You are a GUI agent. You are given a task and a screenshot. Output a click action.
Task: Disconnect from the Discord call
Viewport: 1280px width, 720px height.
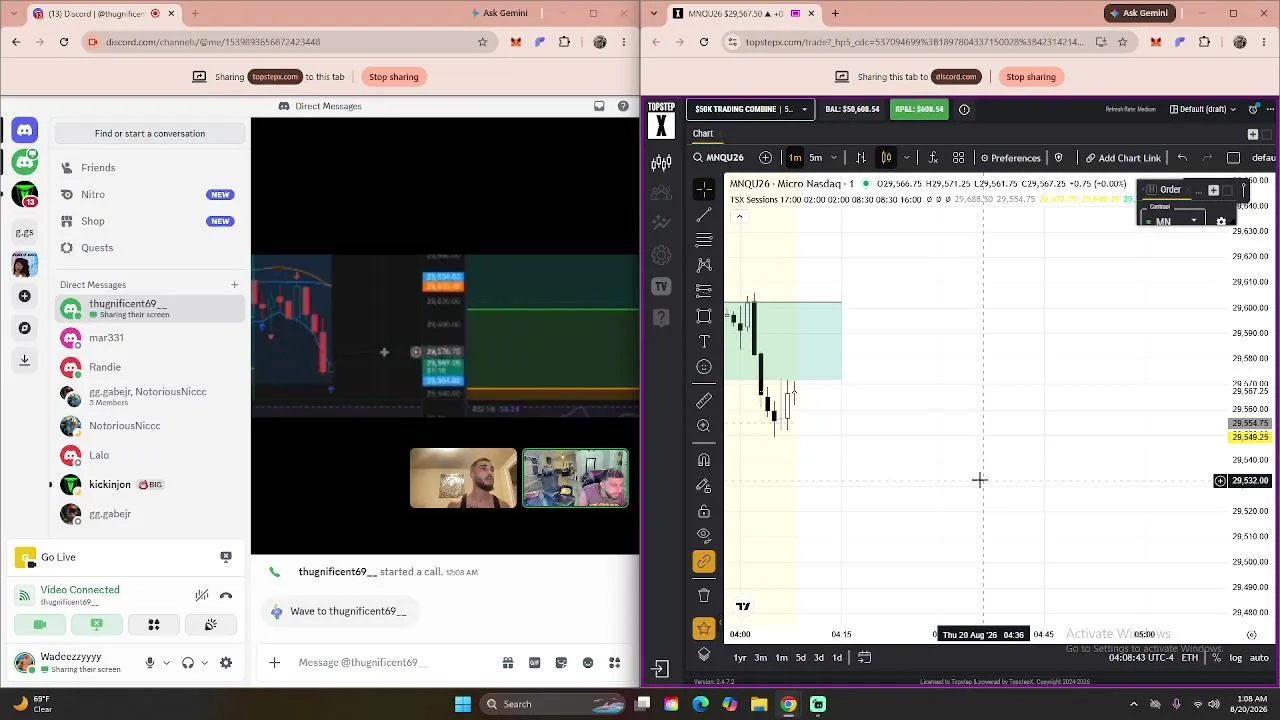[226, 596]
